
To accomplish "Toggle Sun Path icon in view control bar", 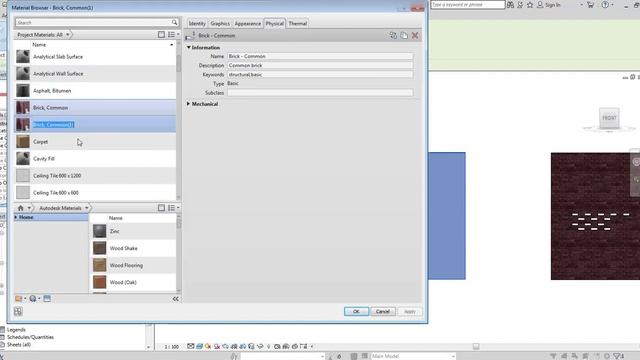I will point(208,346).
